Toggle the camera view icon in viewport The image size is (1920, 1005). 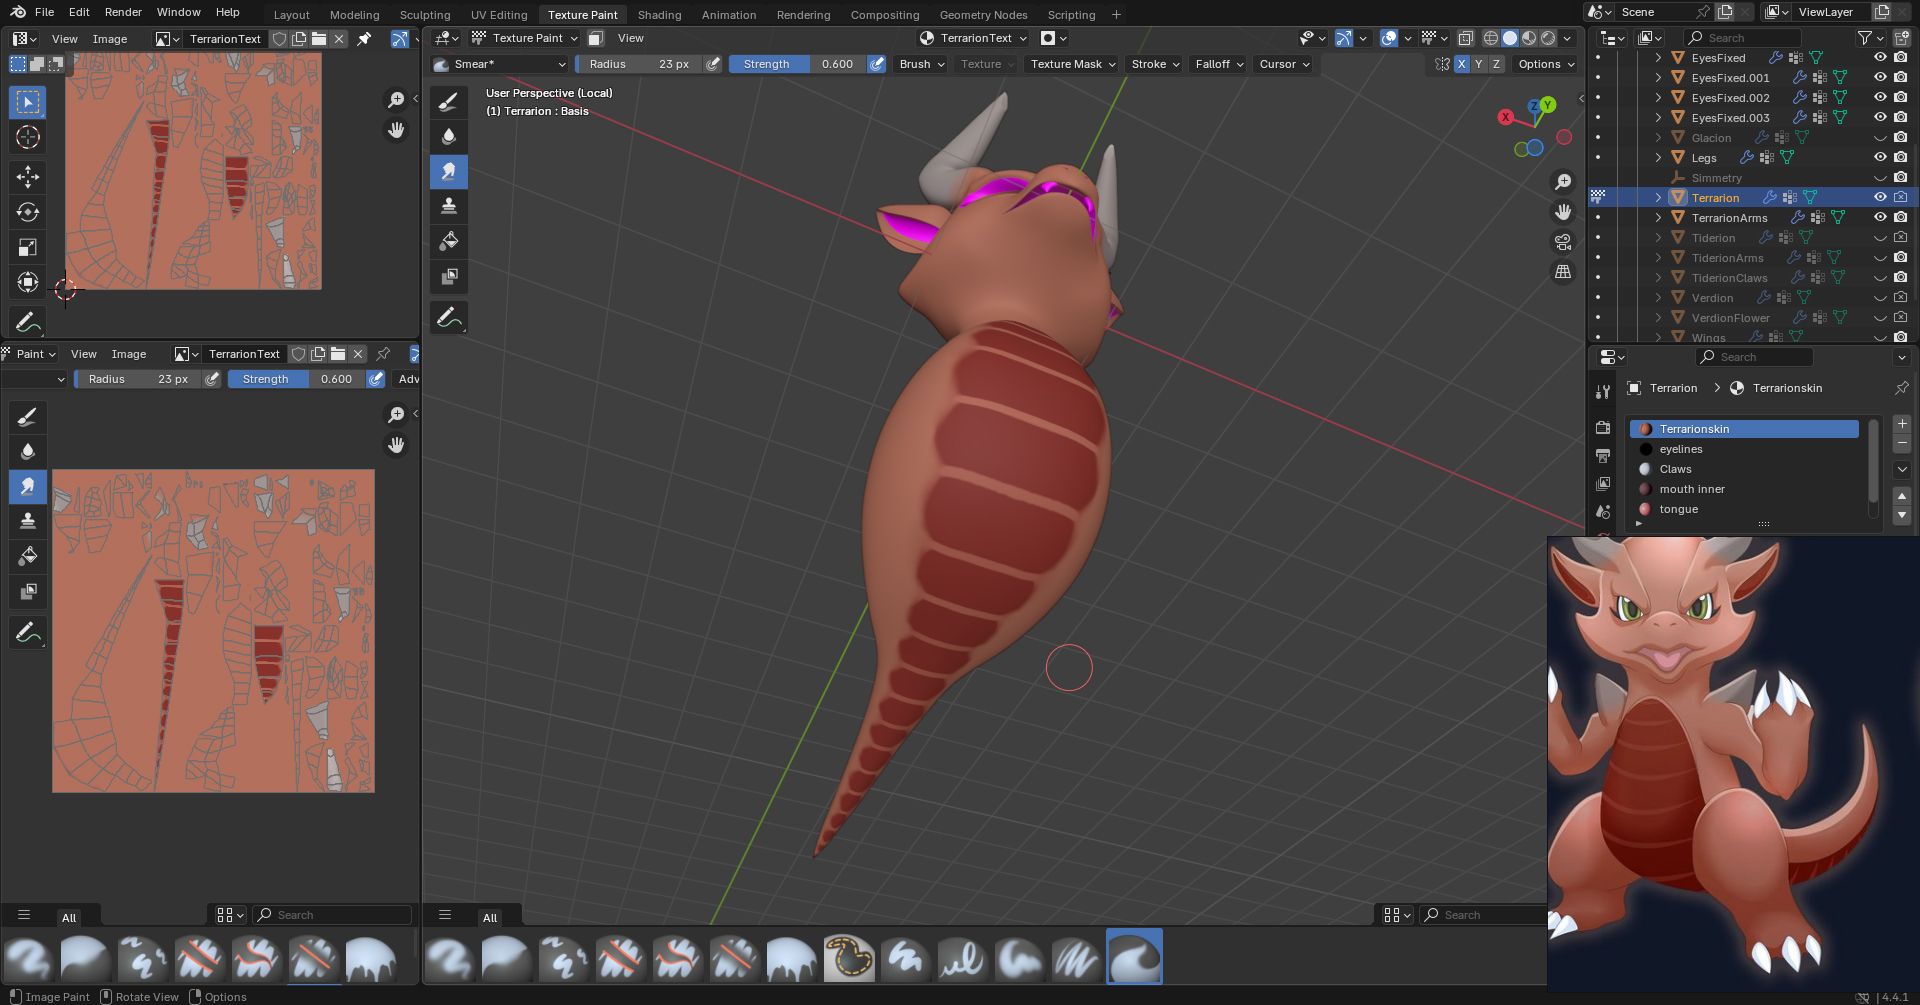(1563, 242)
